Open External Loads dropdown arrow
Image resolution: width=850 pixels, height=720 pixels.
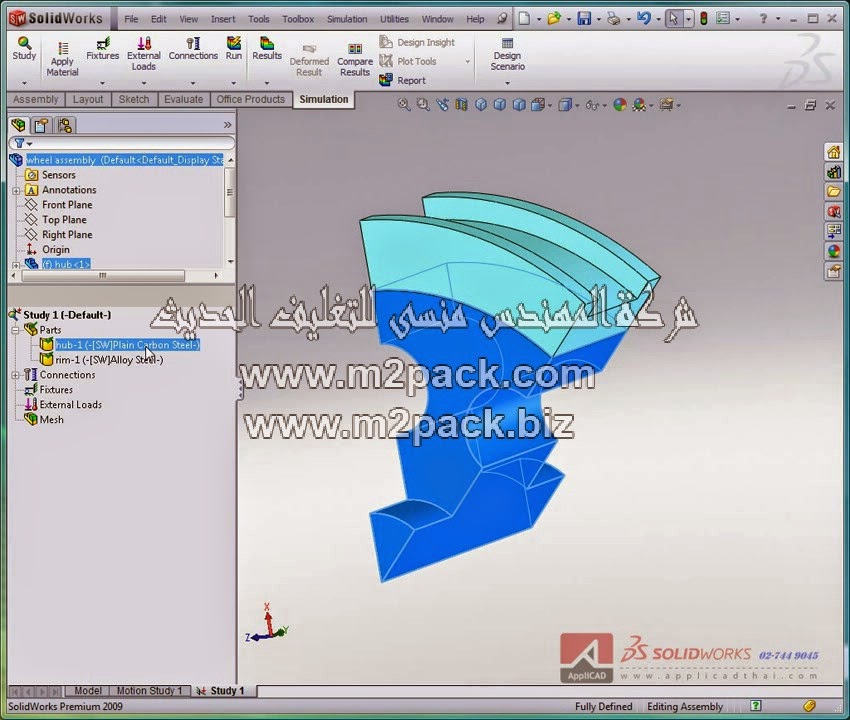pos(144,83)
